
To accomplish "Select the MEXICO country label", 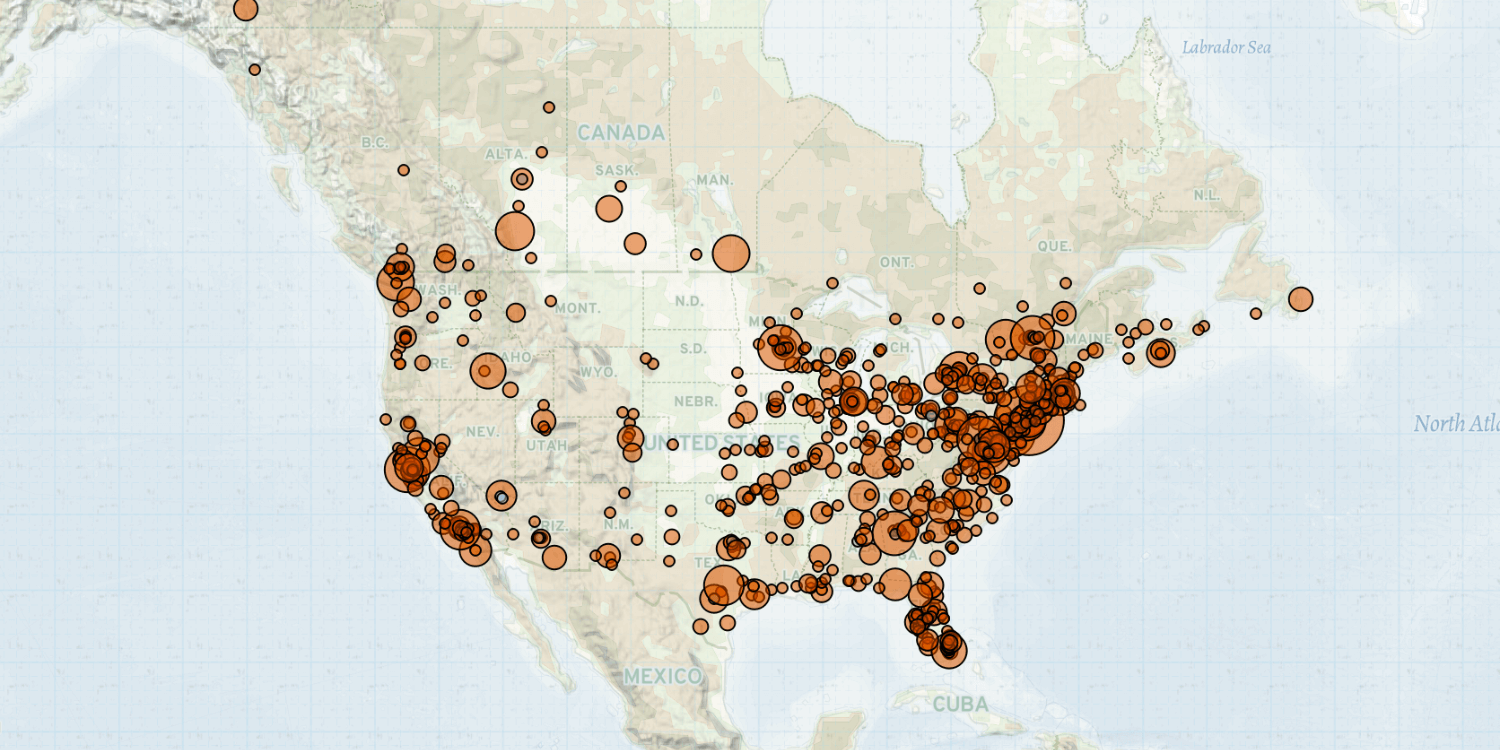I will (x=663, y=677).
